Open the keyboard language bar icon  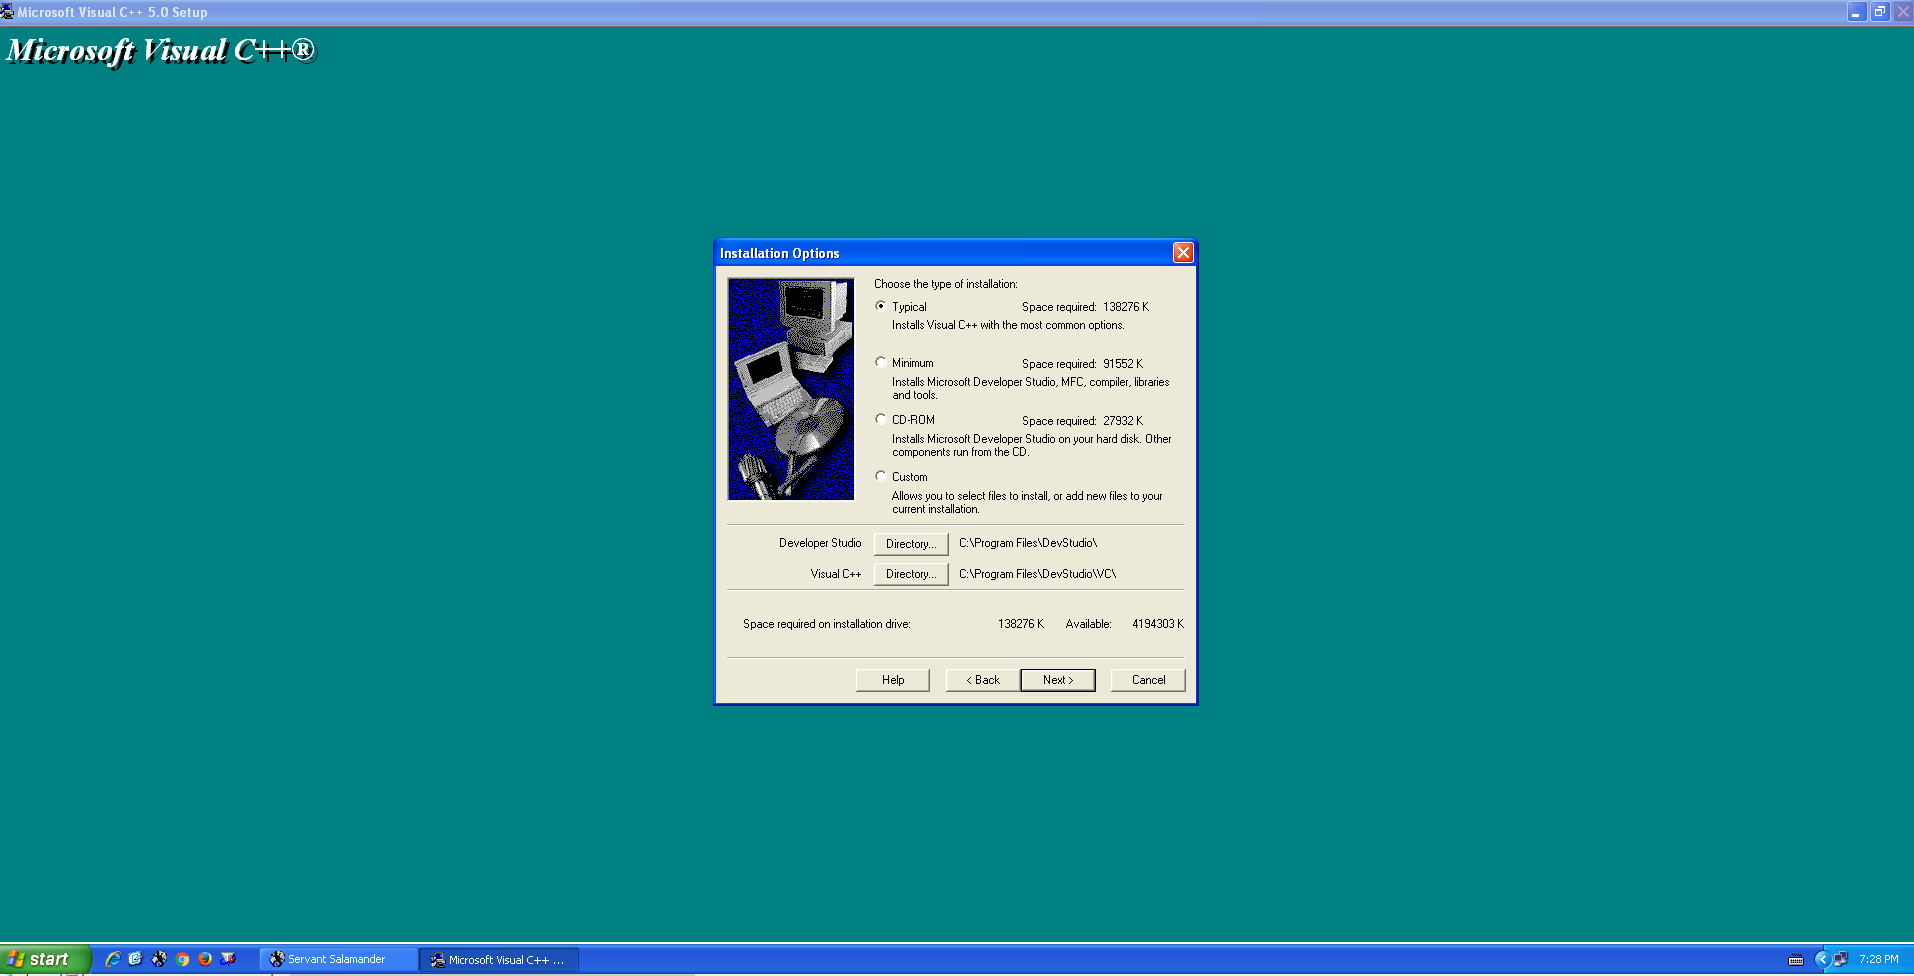point(1796,960)
